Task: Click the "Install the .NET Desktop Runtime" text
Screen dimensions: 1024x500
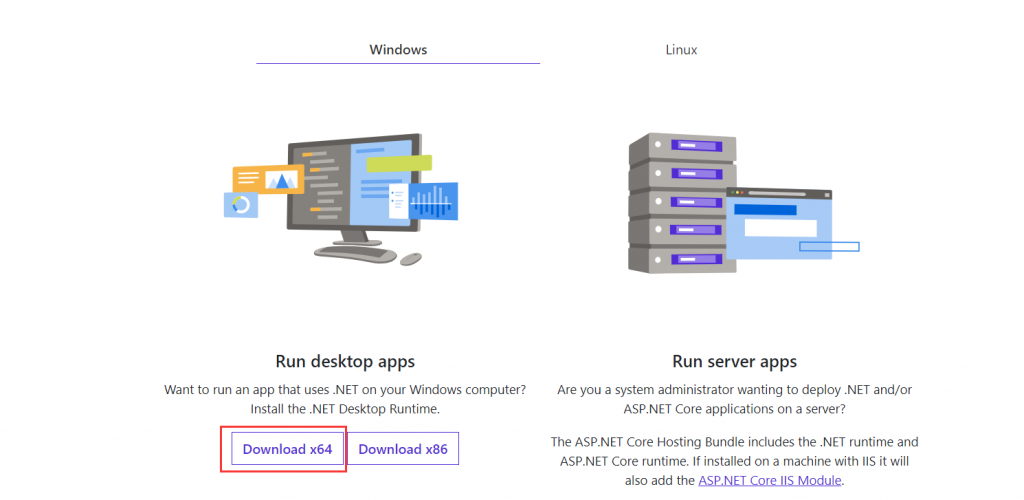Action: pos(345,408)
